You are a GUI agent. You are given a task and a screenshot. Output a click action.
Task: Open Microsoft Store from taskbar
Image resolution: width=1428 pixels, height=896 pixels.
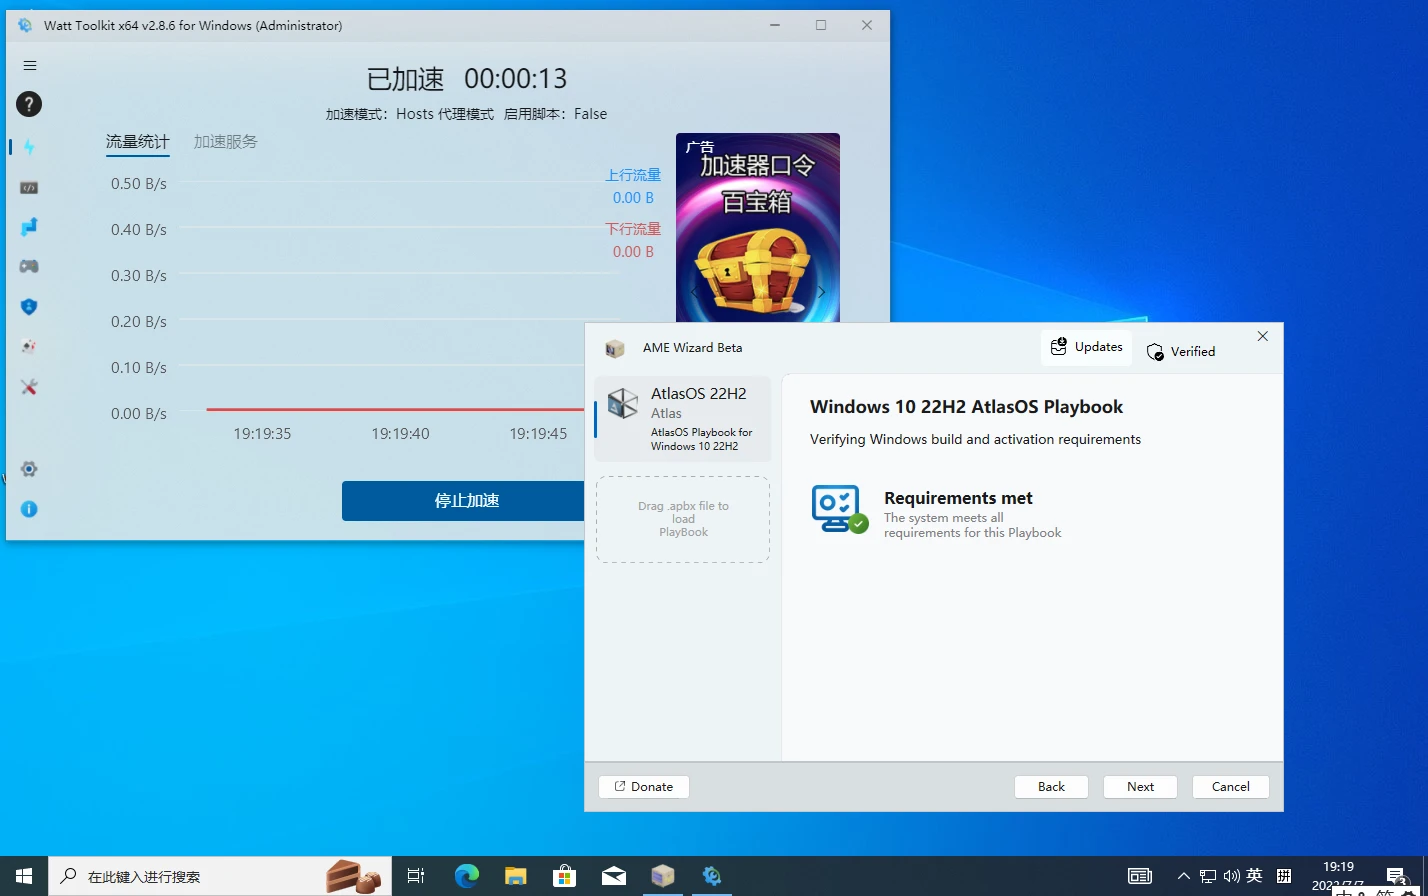565,876
